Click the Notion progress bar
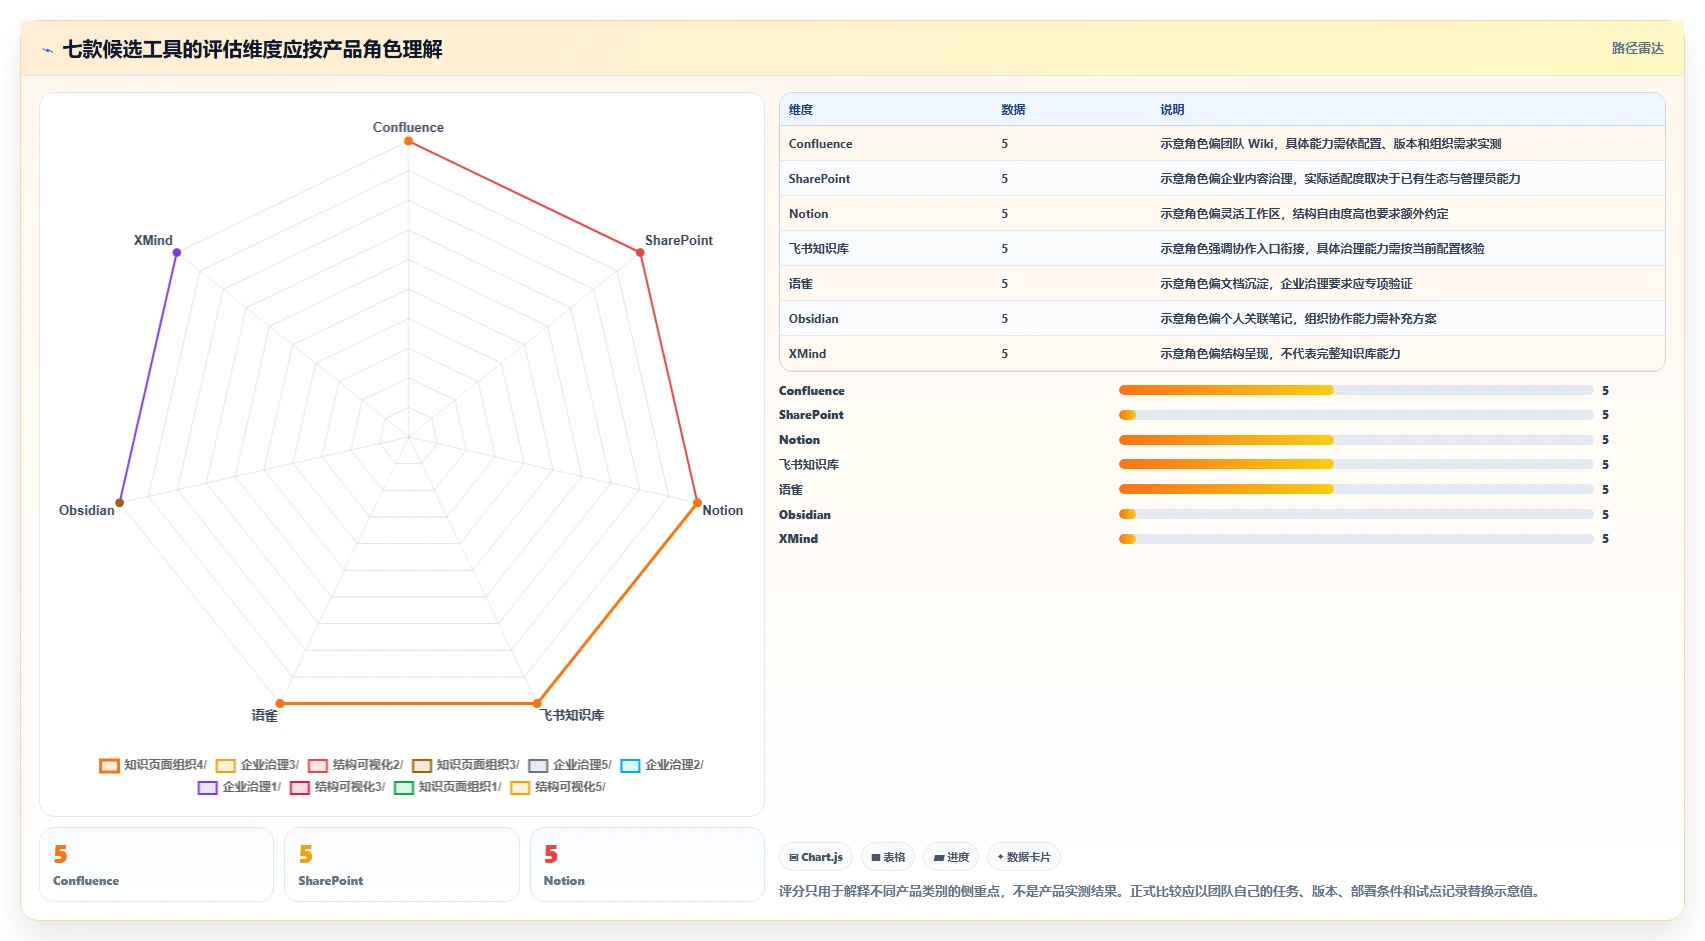This screenshot has height=941, width=1705. coord(1356,440)
